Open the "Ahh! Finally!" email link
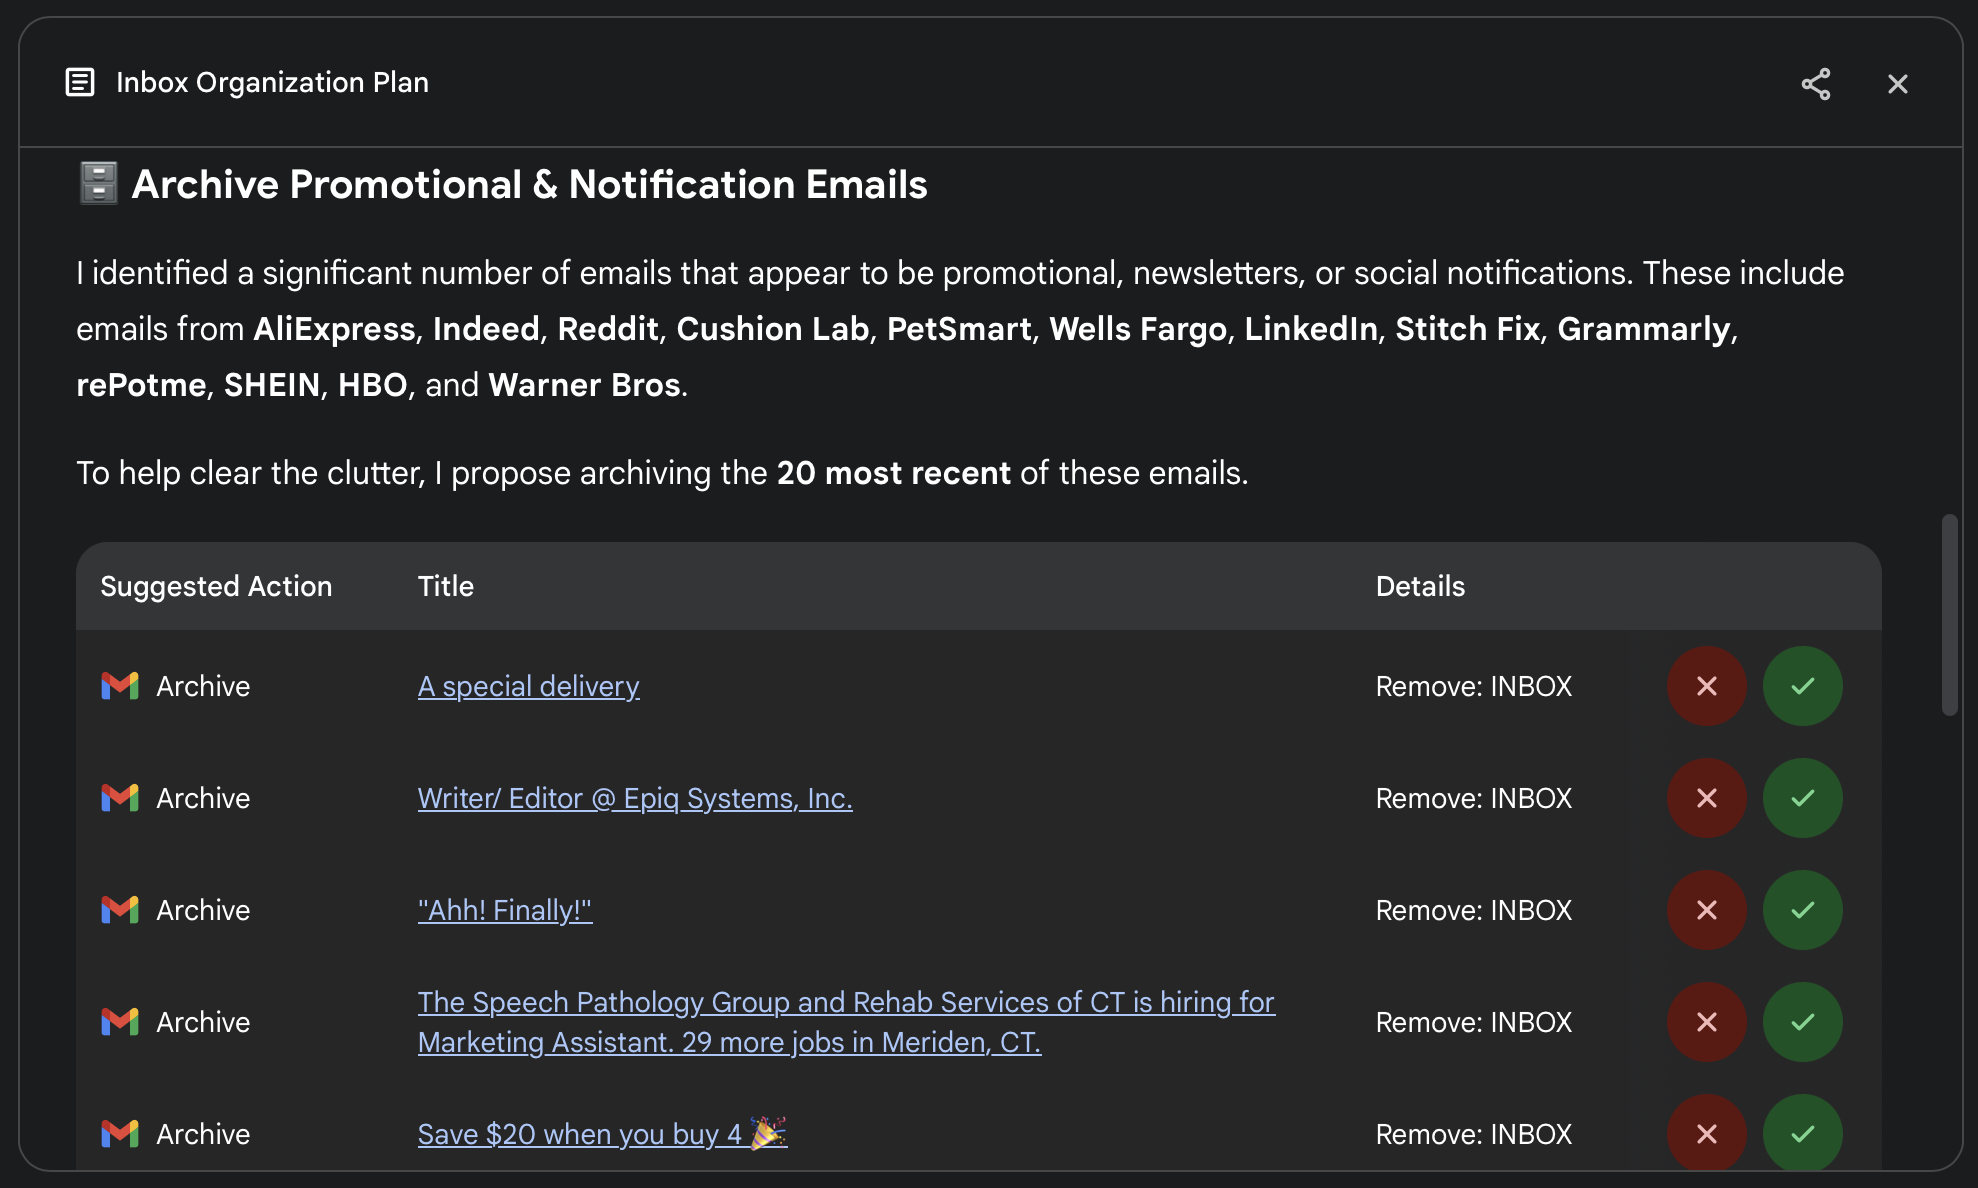 click(505, 910)
